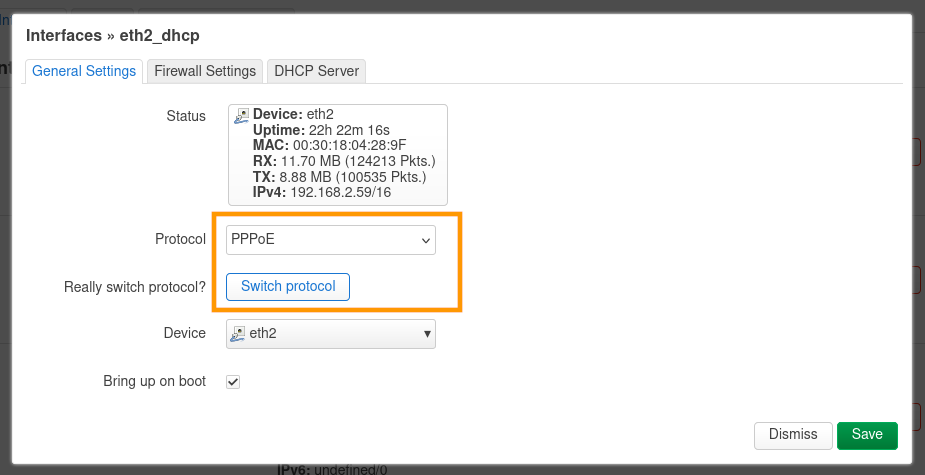Save the interface settings
Screen dimensions: 925x475
pos(867,435)
